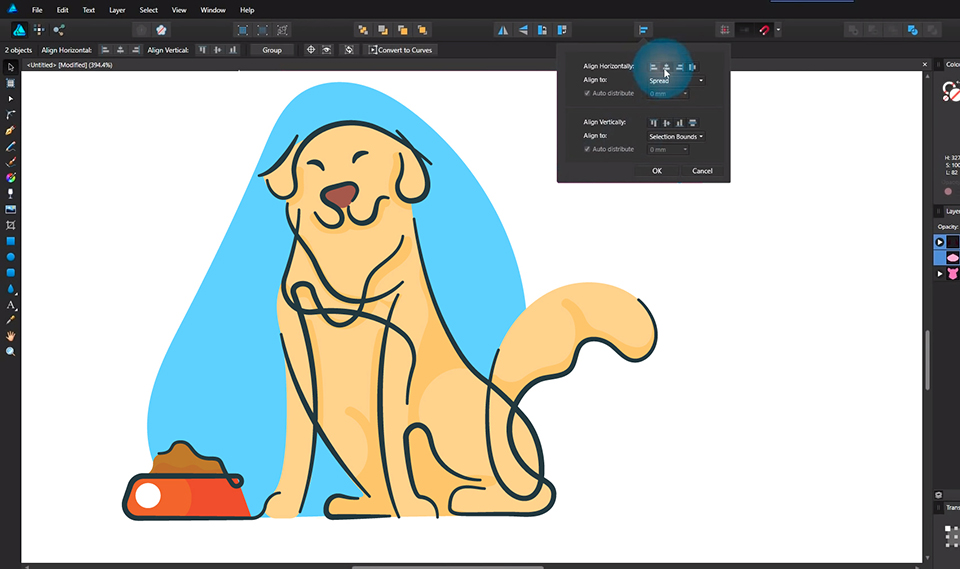Open the lower 0 mm spacing dropdown
Image resolution: width=960 pixels, height=569 pixels.
coord(668,149)
